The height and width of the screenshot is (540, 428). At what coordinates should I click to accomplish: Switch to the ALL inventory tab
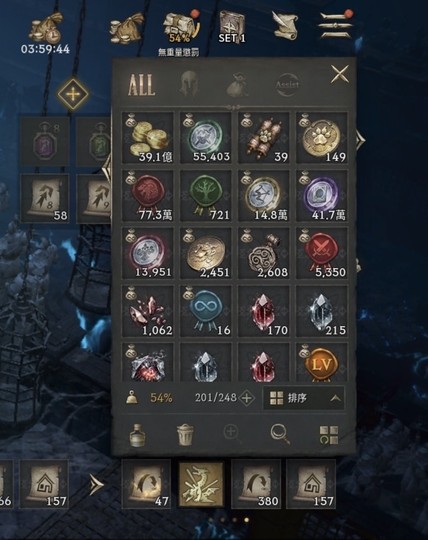coord(142,85)
